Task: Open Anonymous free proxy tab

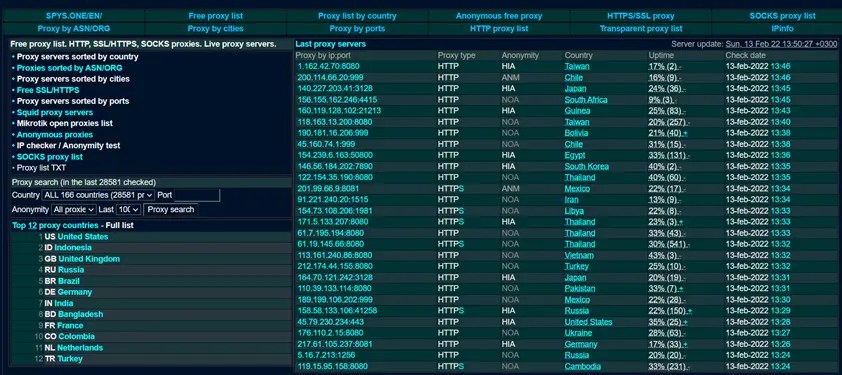Action: coord(499,16)
